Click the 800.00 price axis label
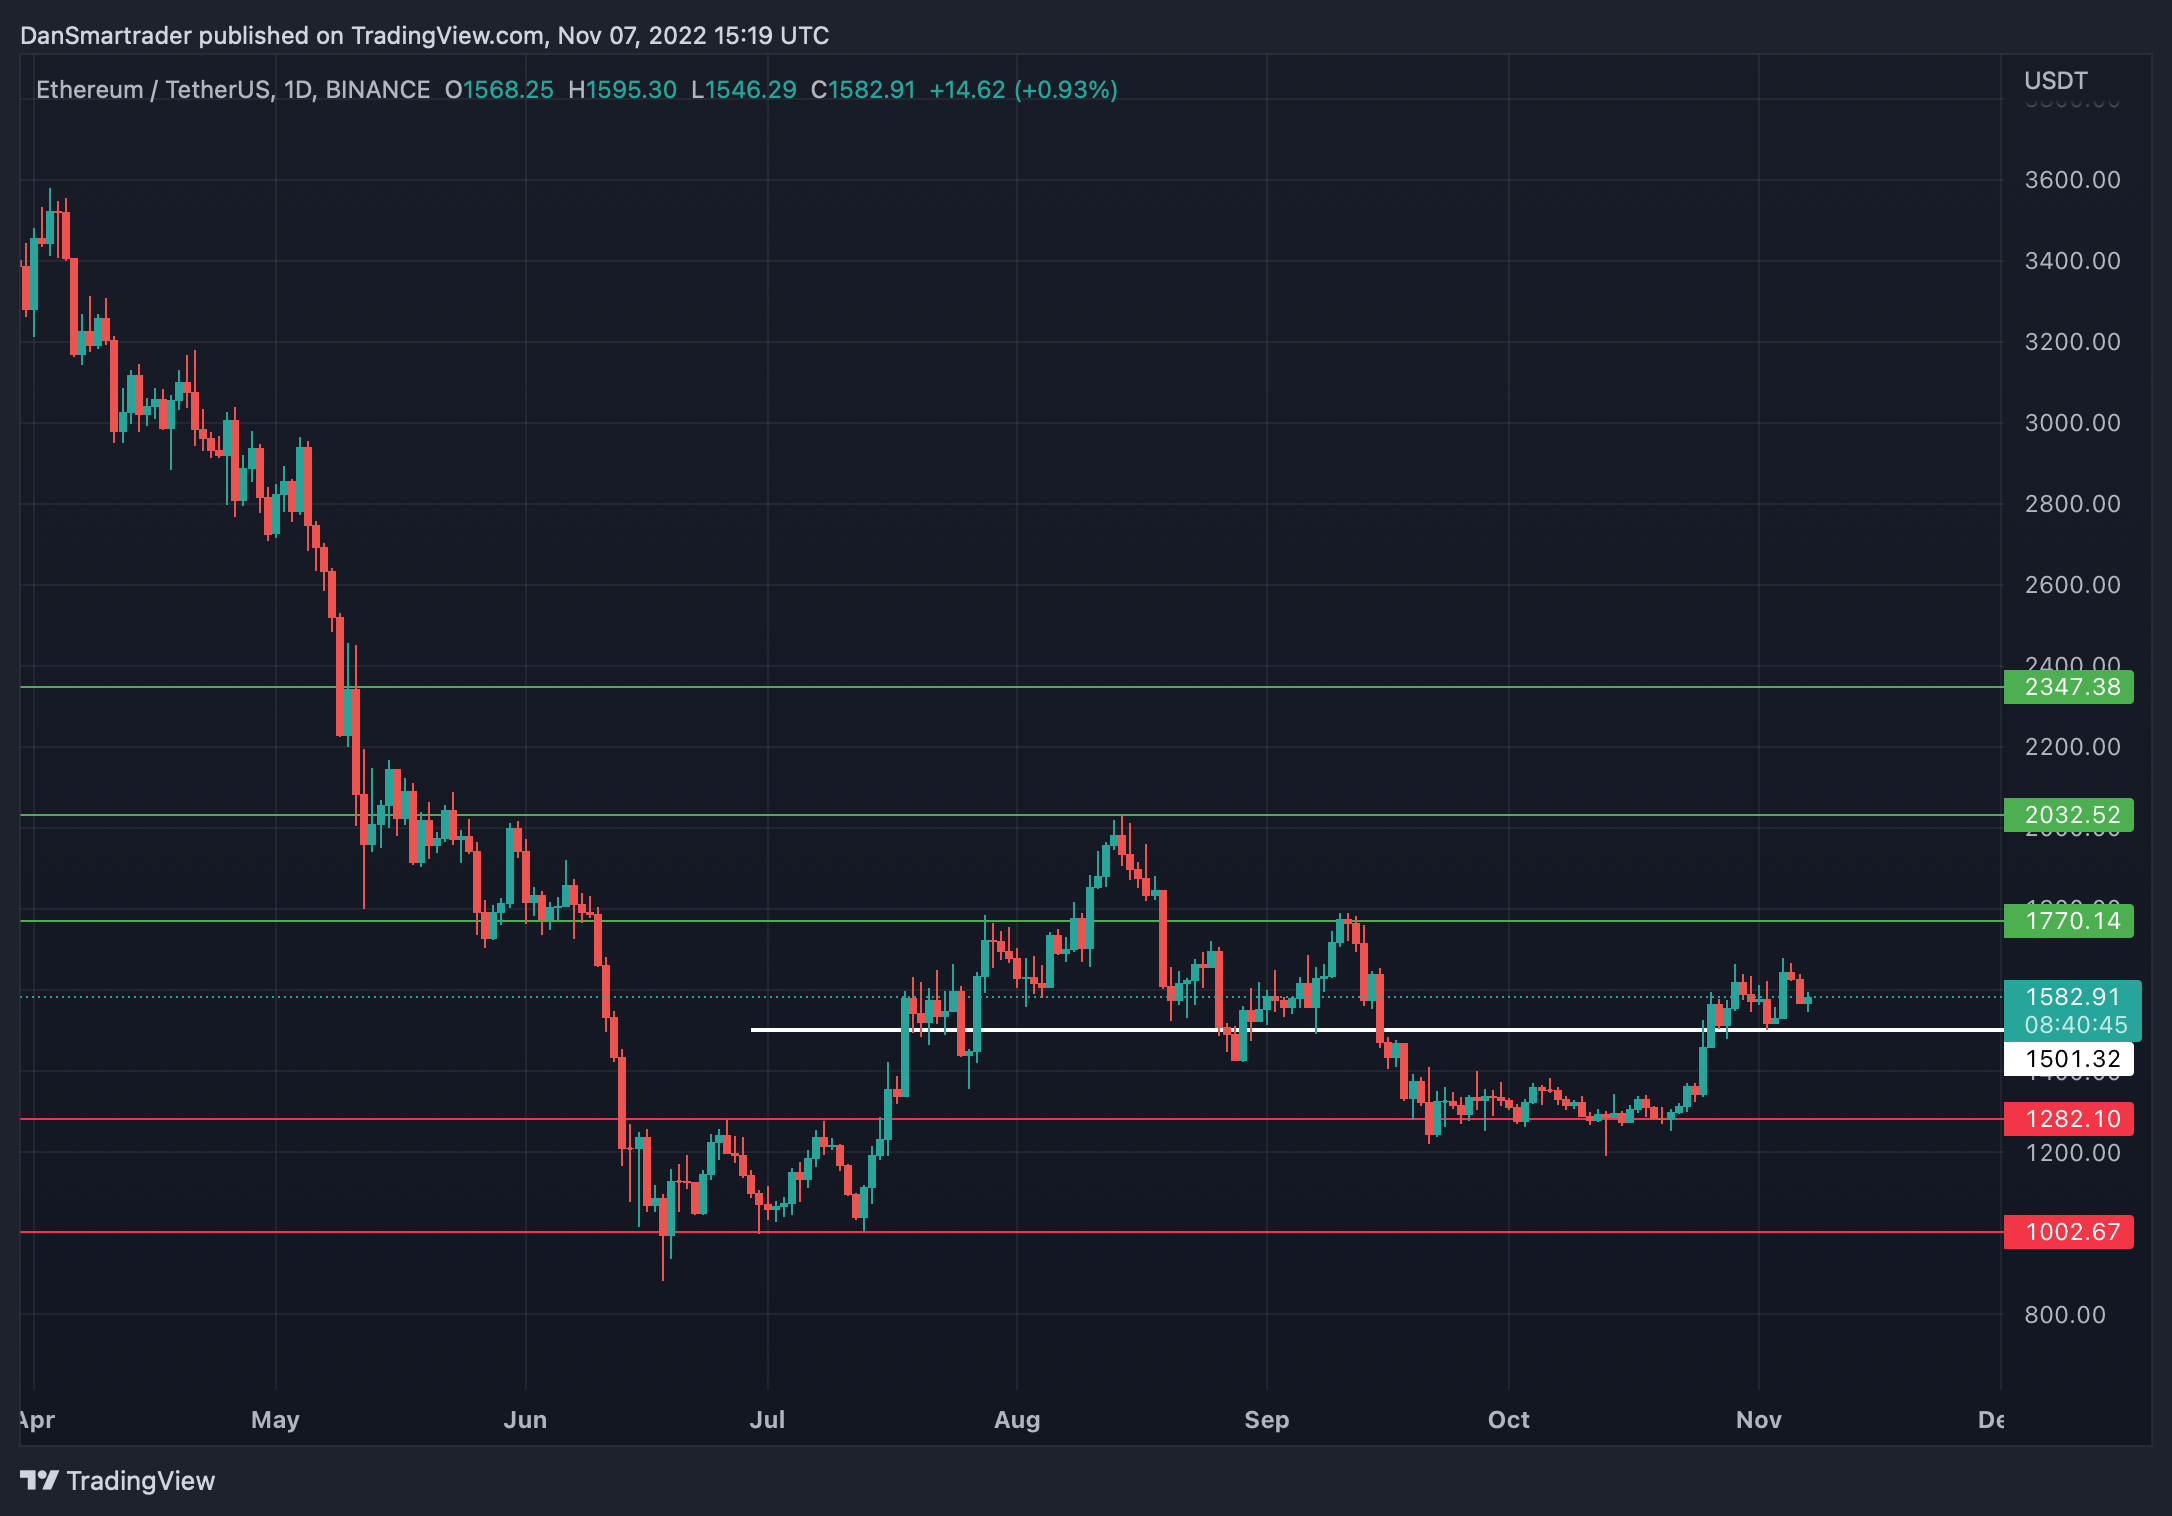Viewport: 2172px width, 1516px height. point(2065,1315)
